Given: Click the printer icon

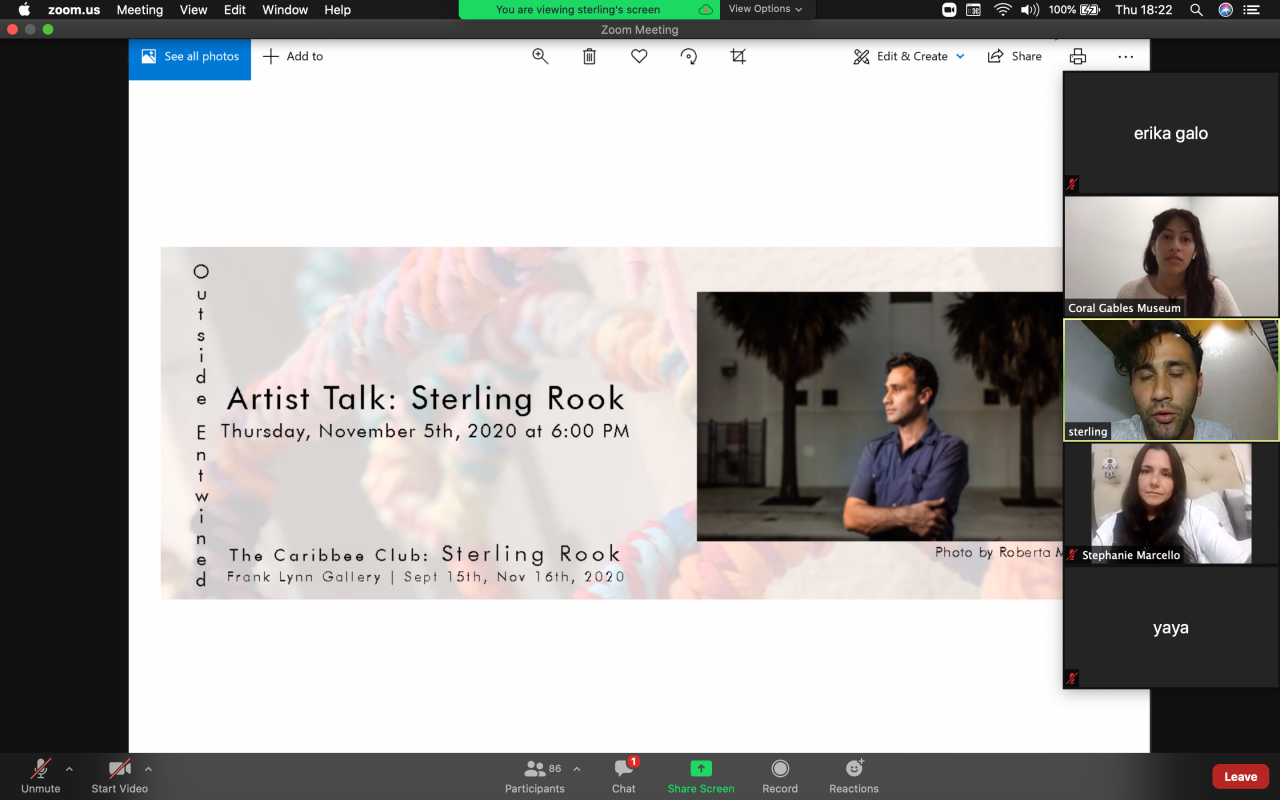Looking at the screenshot, I should coord(1077,57).
